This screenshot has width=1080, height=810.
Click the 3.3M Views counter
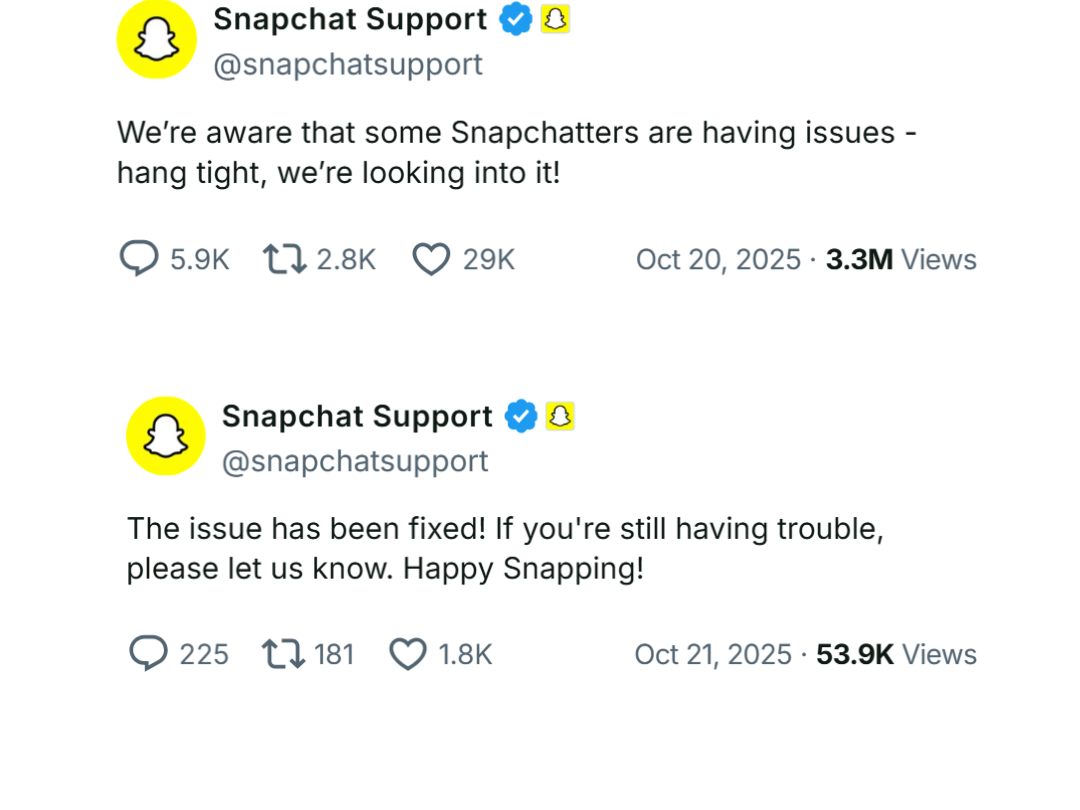[x=900, y=258]
